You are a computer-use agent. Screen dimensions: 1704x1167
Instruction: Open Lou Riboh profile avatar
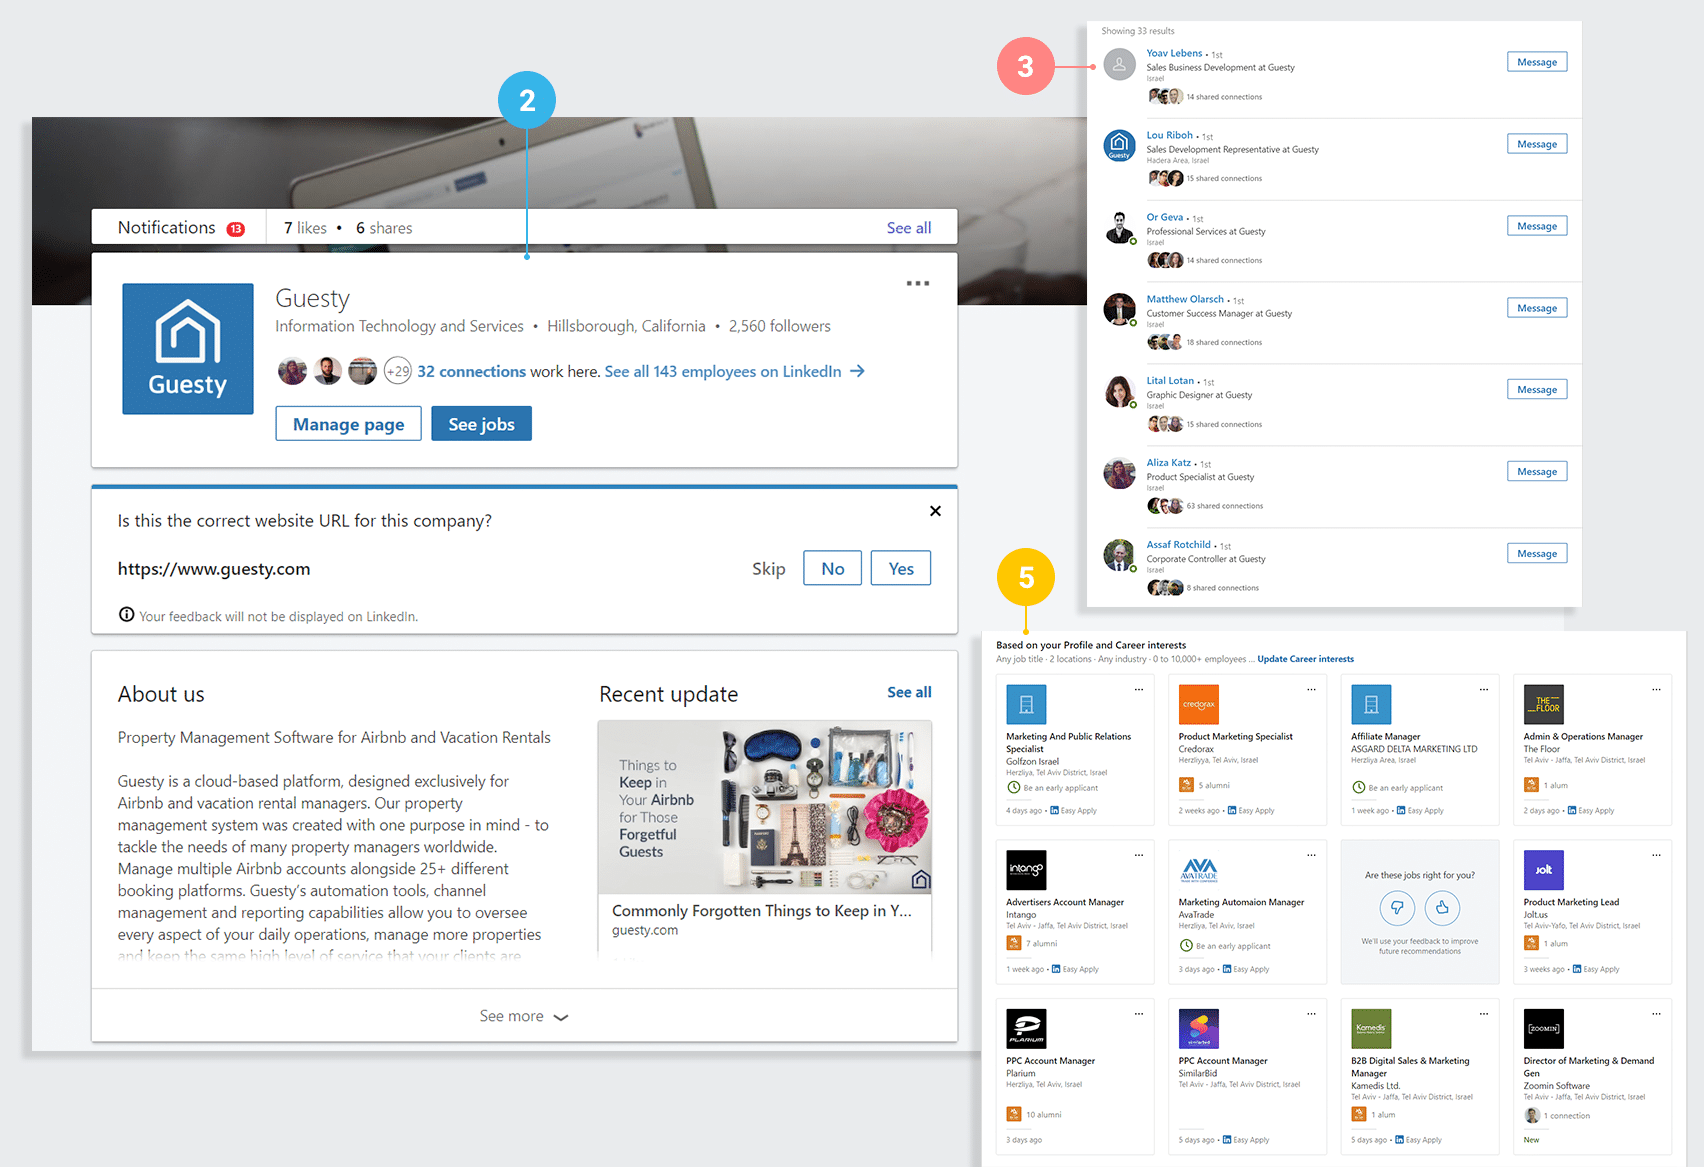(1119, 146)
